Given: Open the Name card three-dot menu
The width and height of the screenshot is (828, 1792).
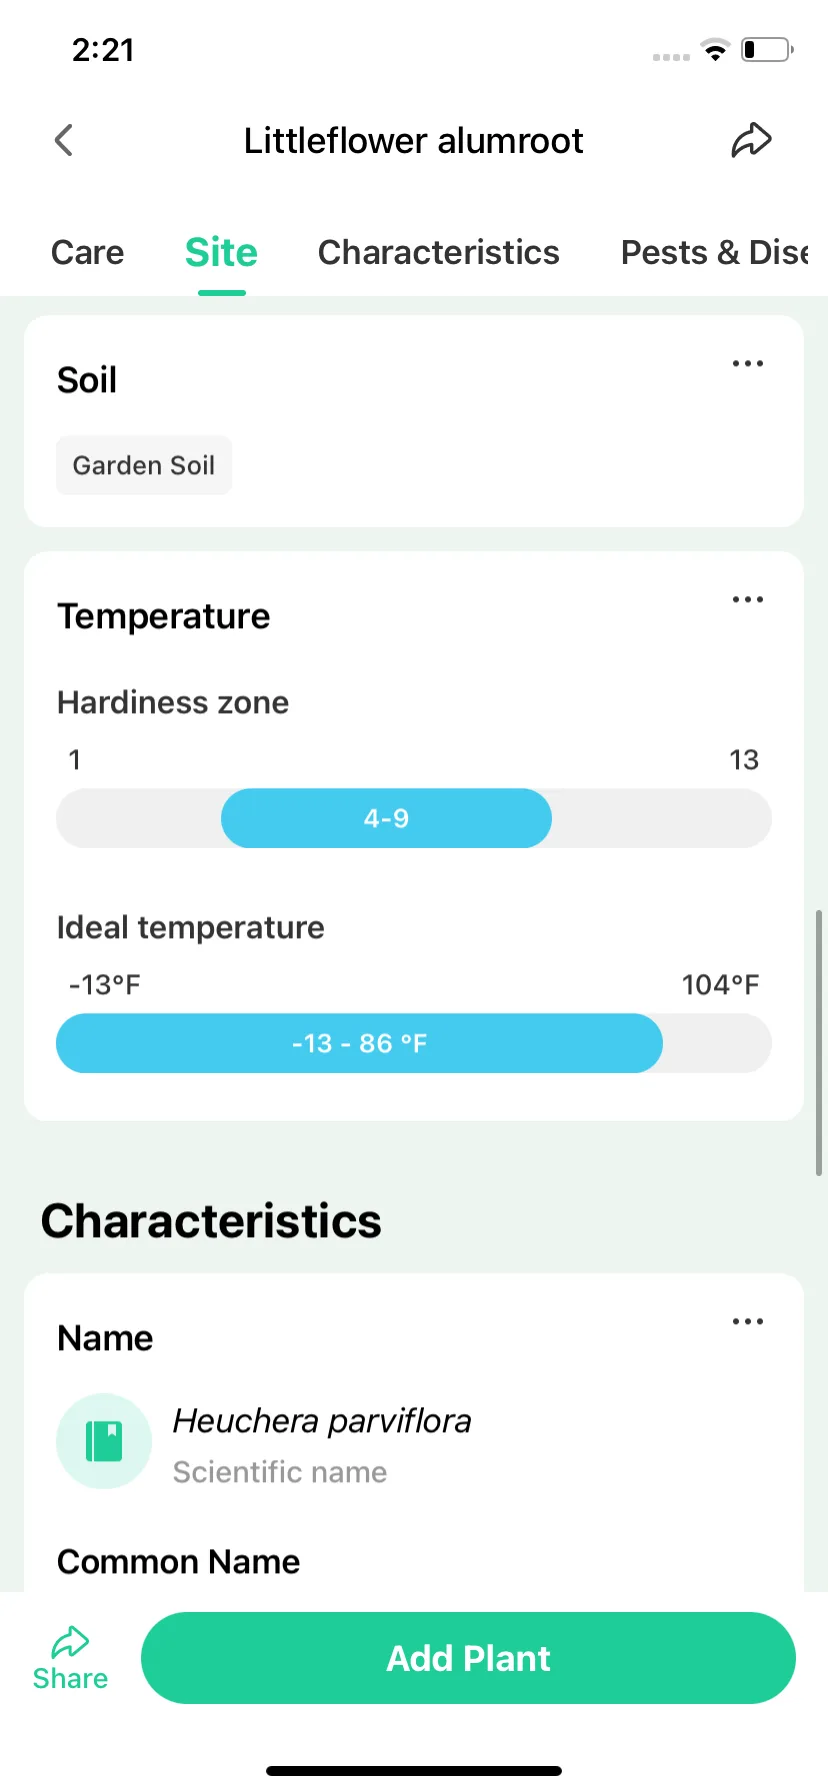Looking at the screenshot, I should 748,1321.
